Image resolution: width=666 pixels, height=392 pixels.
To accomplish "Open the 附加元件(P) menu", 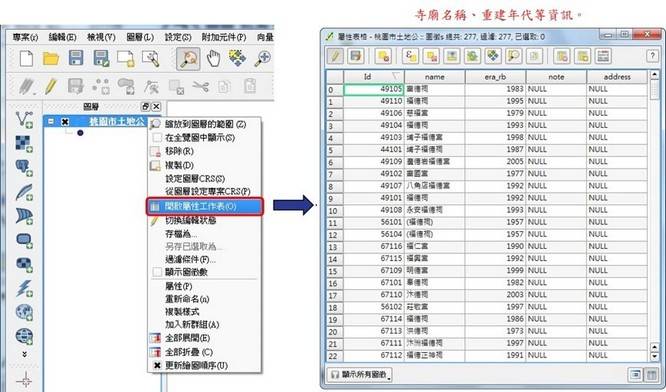I will tap(223, 37).
